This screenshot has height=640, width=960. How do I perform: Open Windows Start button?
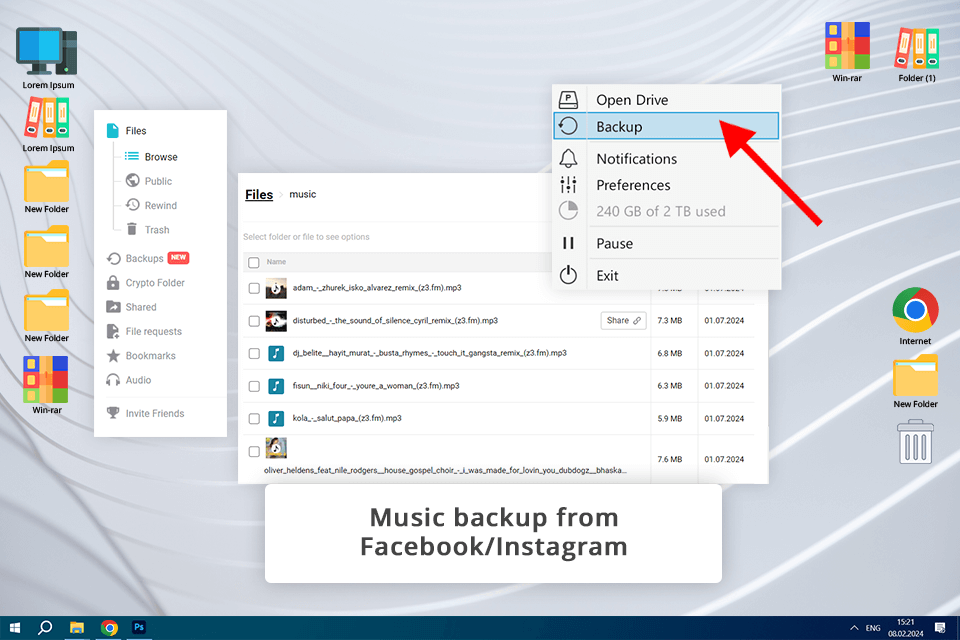tap(15, 628)
